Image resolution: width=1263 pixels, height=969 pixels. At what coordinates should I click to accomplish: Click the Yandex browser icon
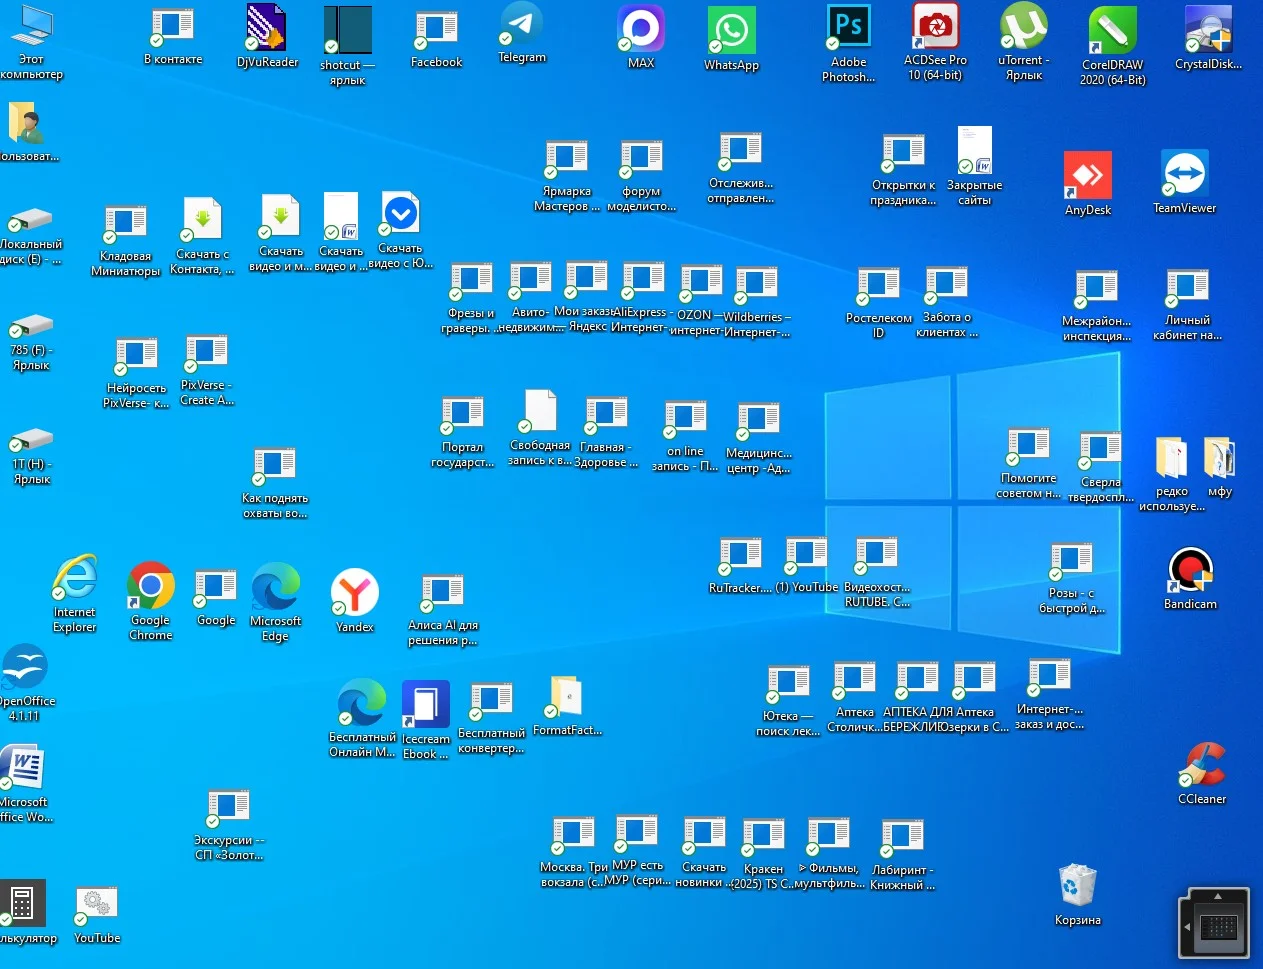(354, 592)
